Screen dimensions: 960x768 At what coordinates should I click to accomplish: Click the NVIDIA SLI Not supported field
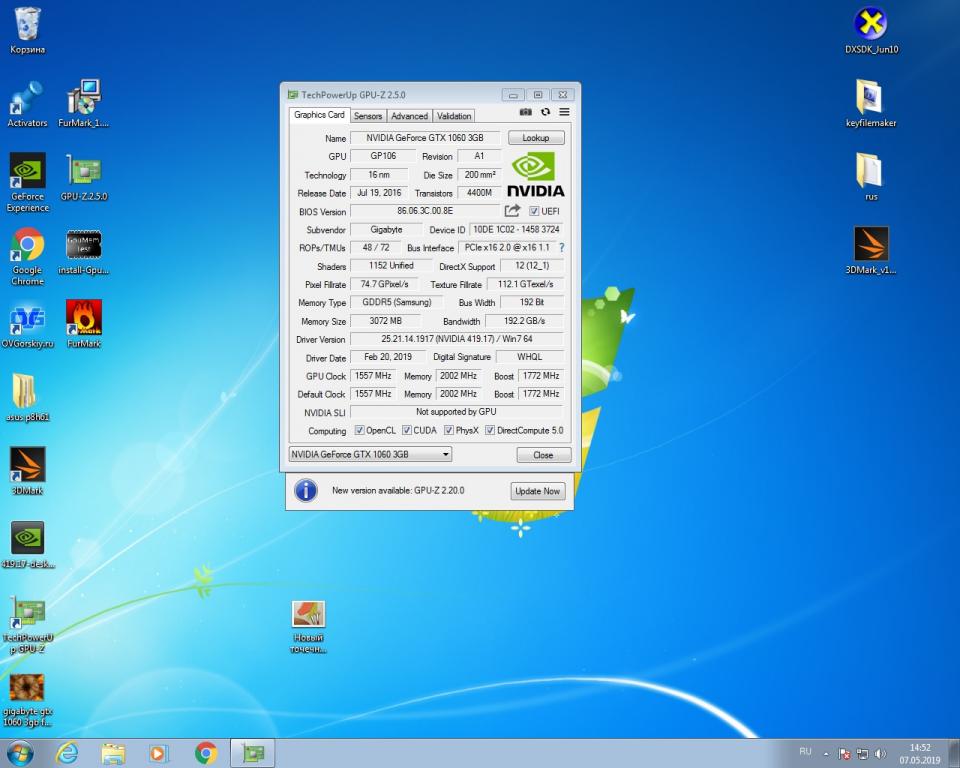point(457,412)
